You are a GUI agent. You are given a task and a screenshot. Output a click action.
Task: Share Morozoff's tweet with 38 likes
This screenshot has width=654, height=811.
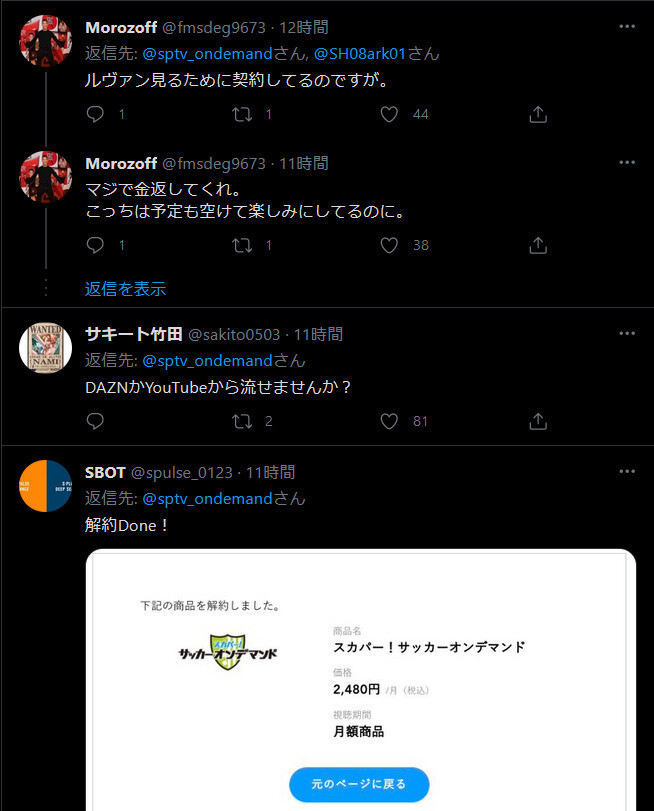[x=538, y=245]
